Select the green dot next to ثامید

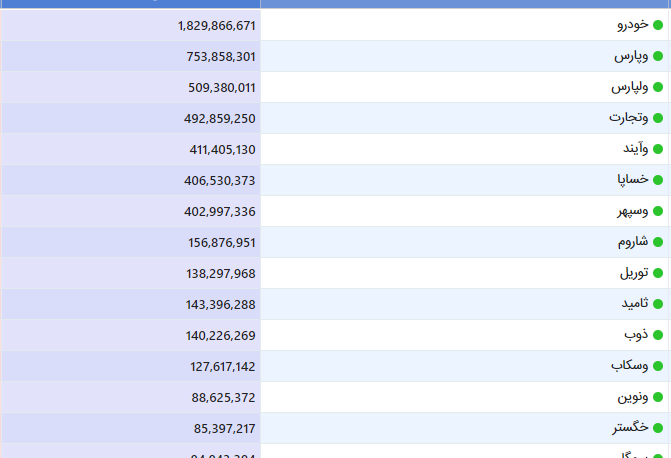[x=658, y=304]
